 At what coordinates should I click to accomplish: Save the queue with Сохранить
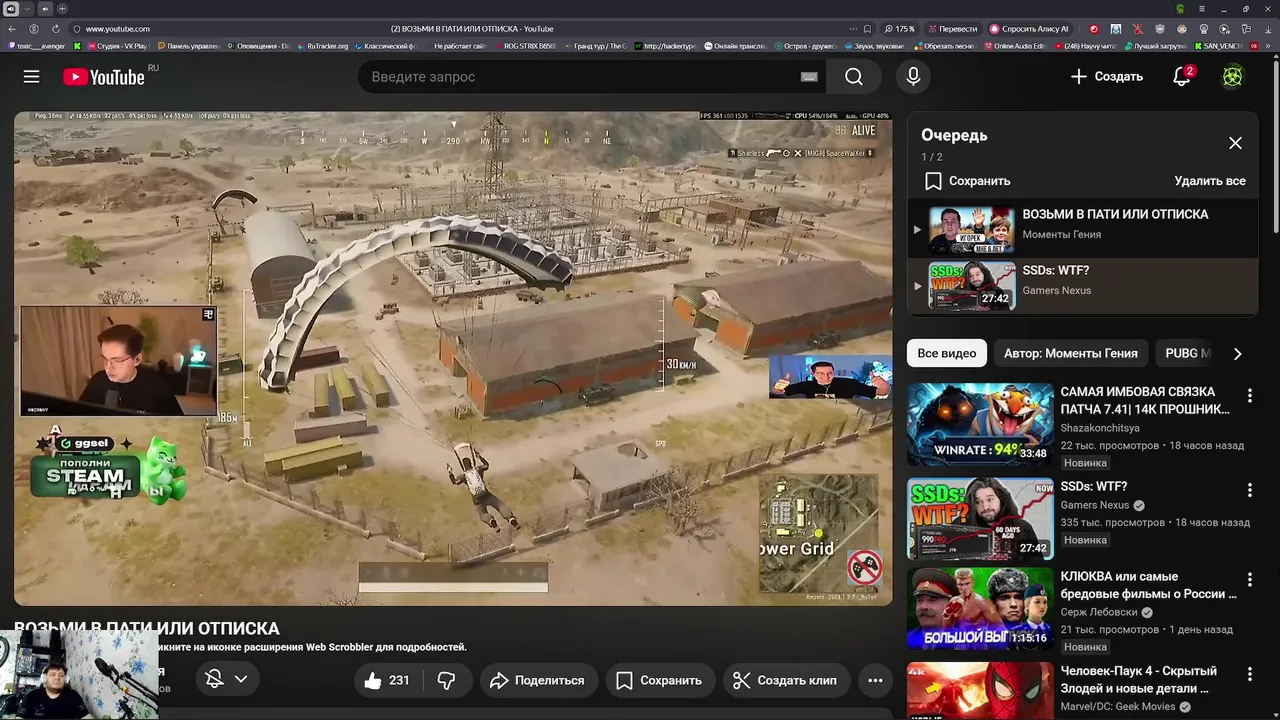click(967, 181)
